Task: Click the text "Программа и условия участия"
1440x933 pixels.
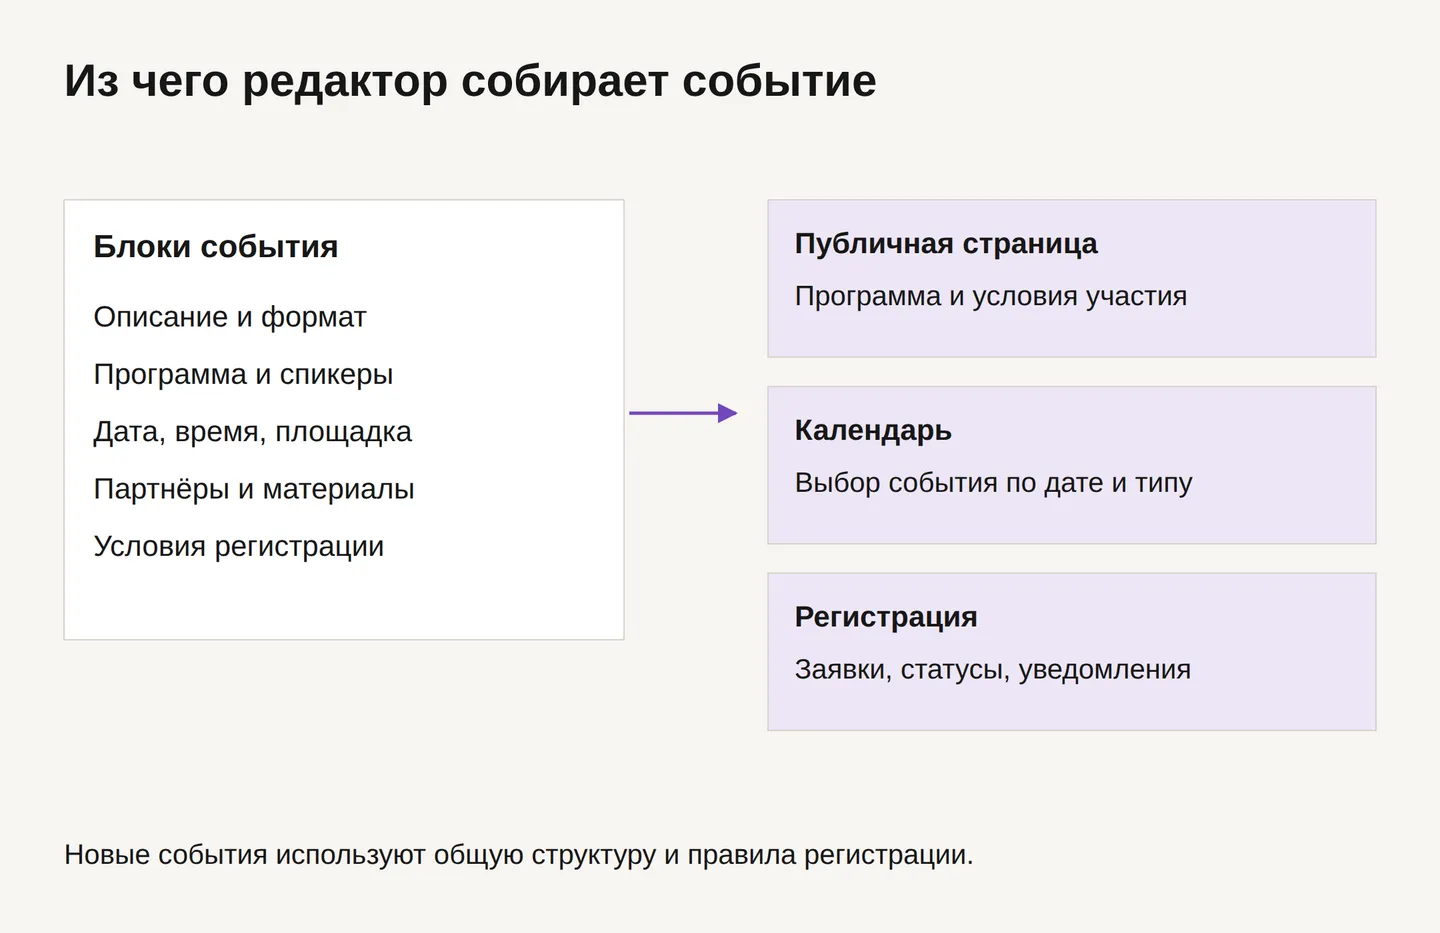Action: [991, 296]
